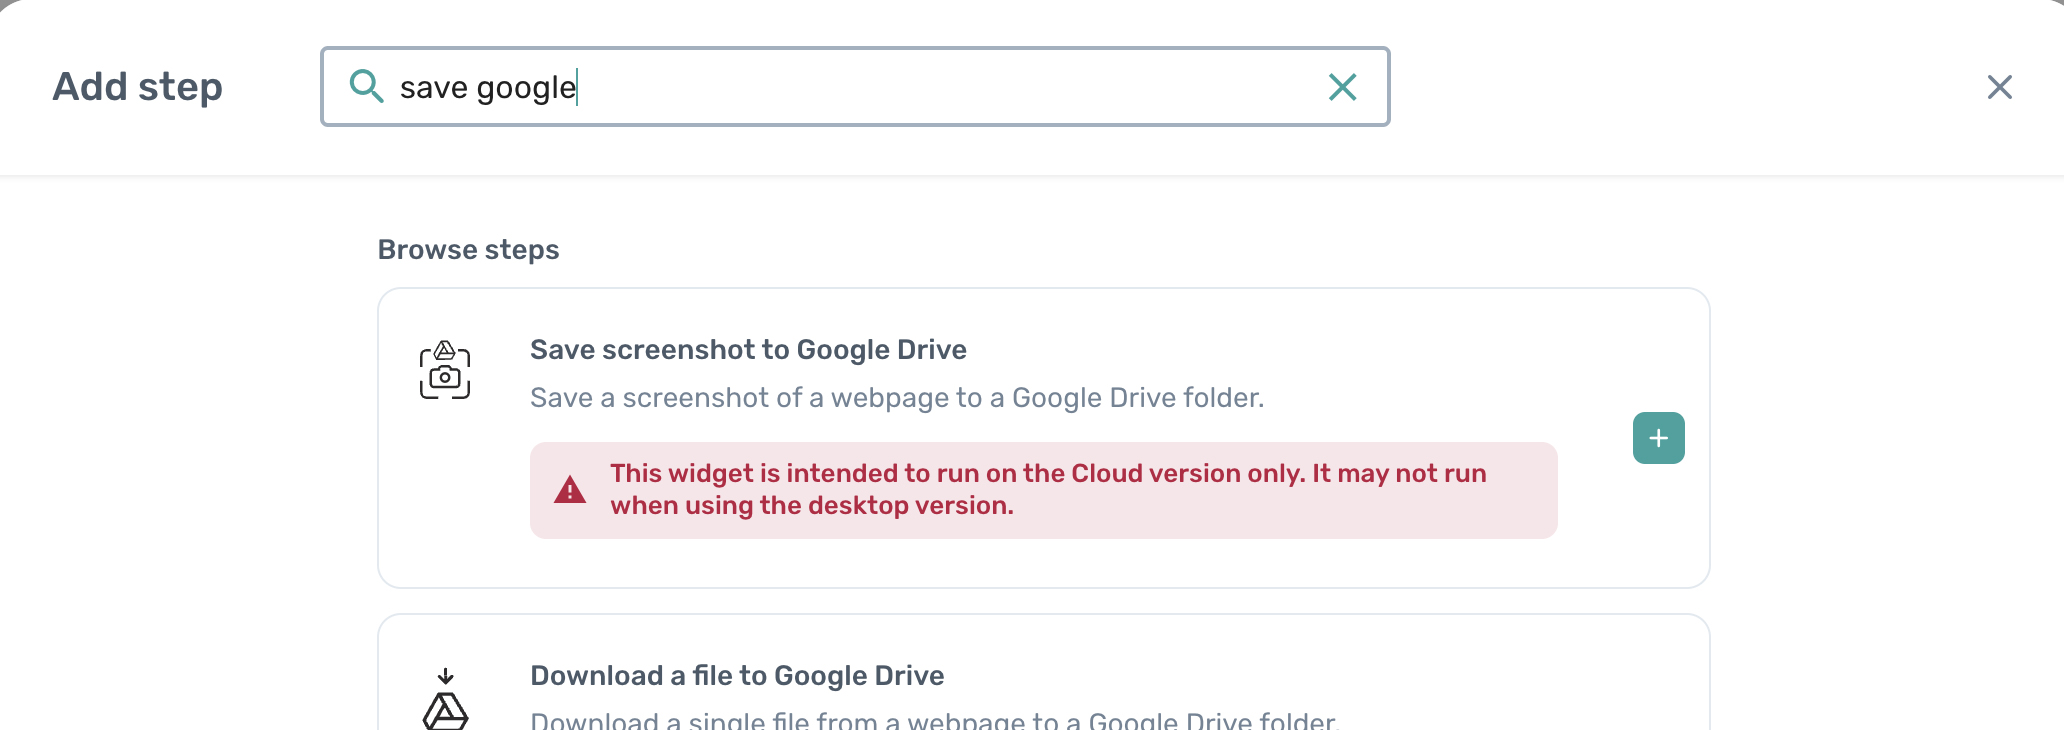Click the red warning triangle icon
This screenshot has height=730, width=2064.
570,490
